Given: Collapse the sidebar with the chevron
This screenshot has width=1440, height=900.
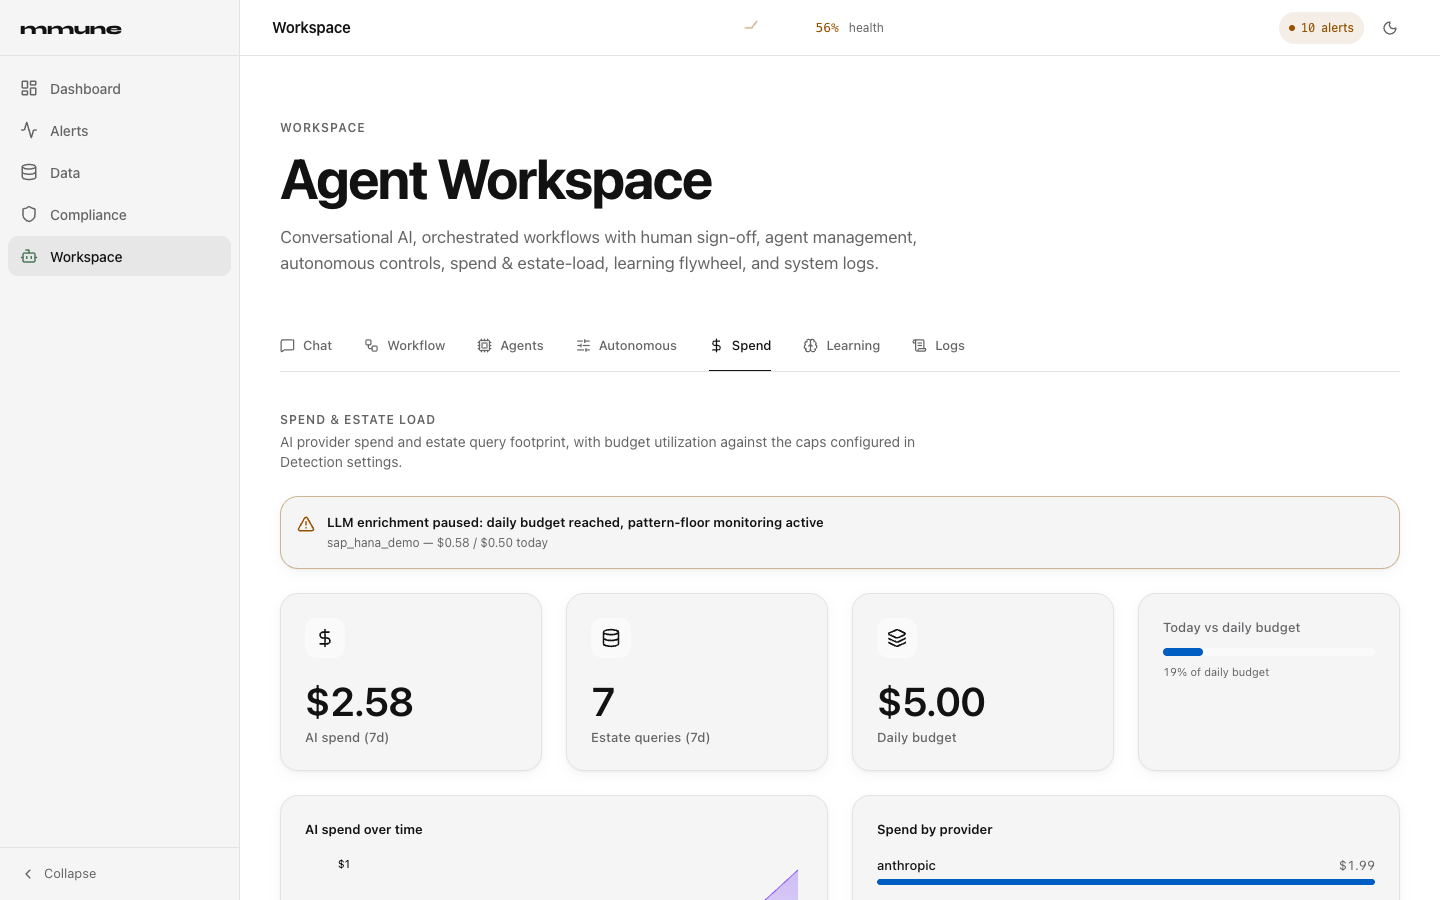Looking at the screenshot, I should [28, 873].
